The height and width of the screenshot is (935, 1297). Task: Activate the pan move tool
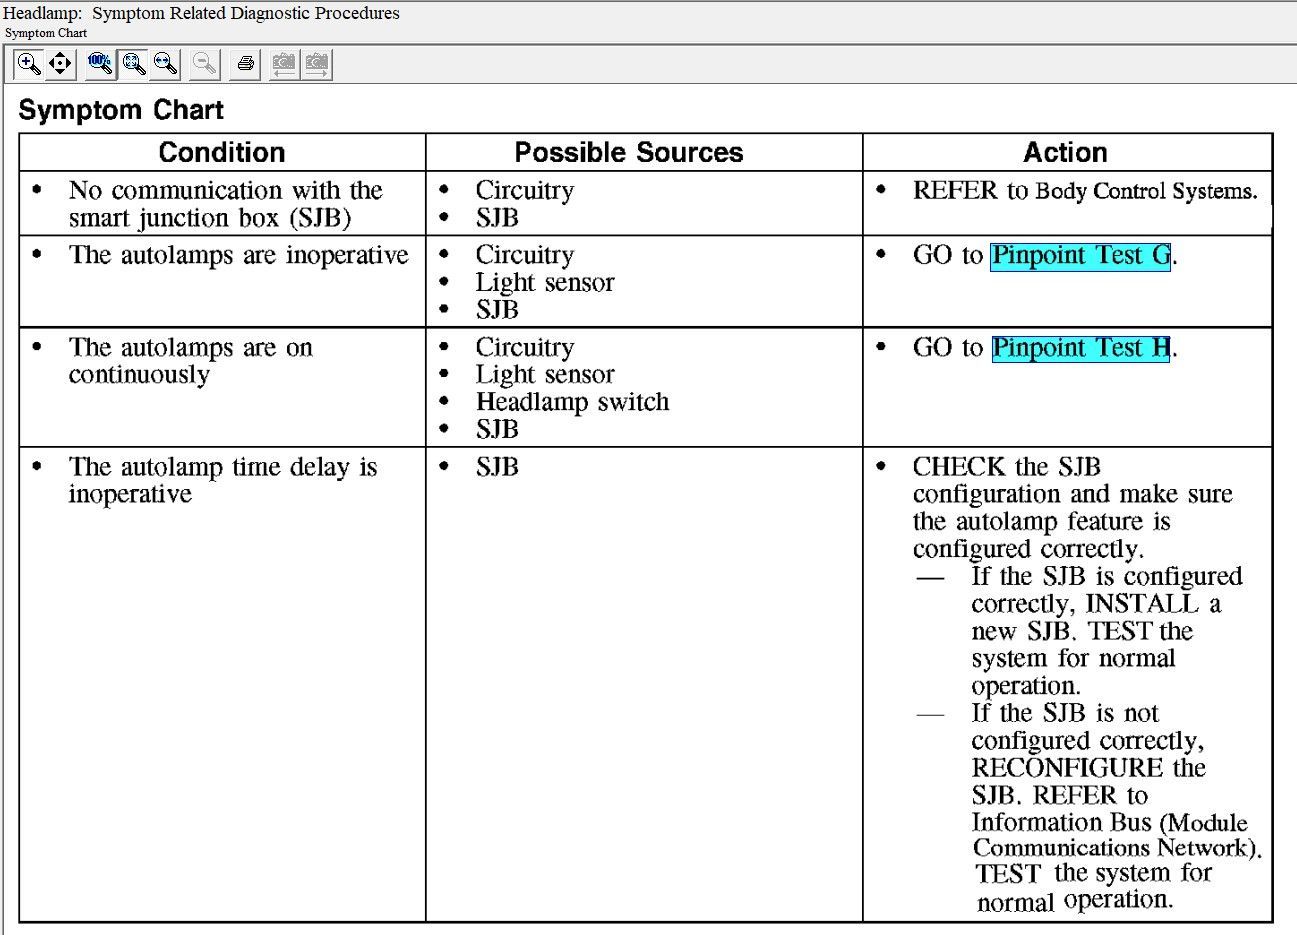[x=60, y=64]
